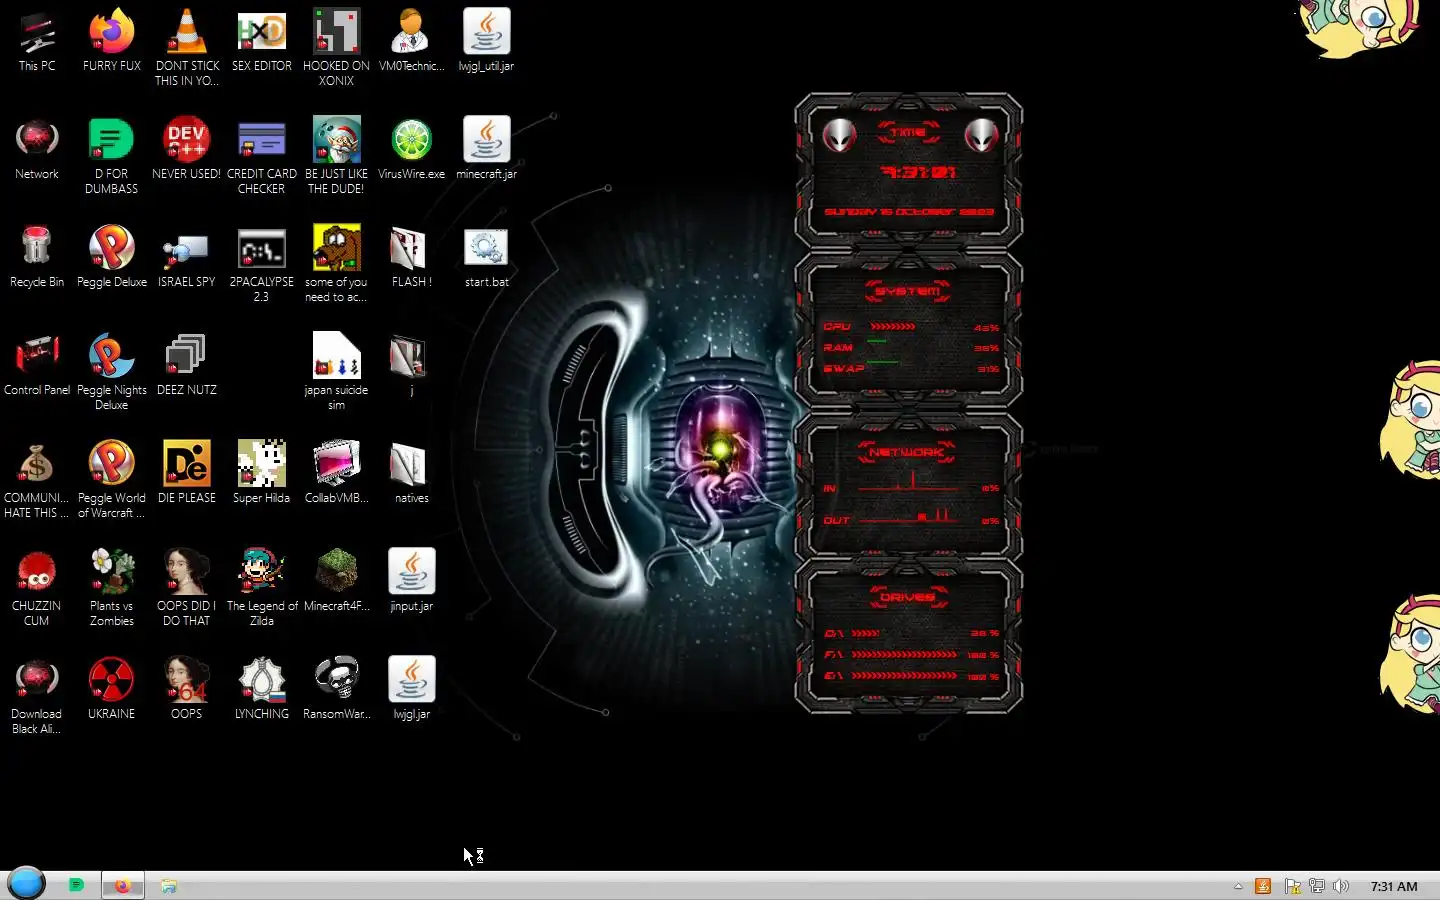The width and height of the screenshot is (1440, 900).
Task: Select the FLASH ! folder icon
Action: (x=411, y=258)
